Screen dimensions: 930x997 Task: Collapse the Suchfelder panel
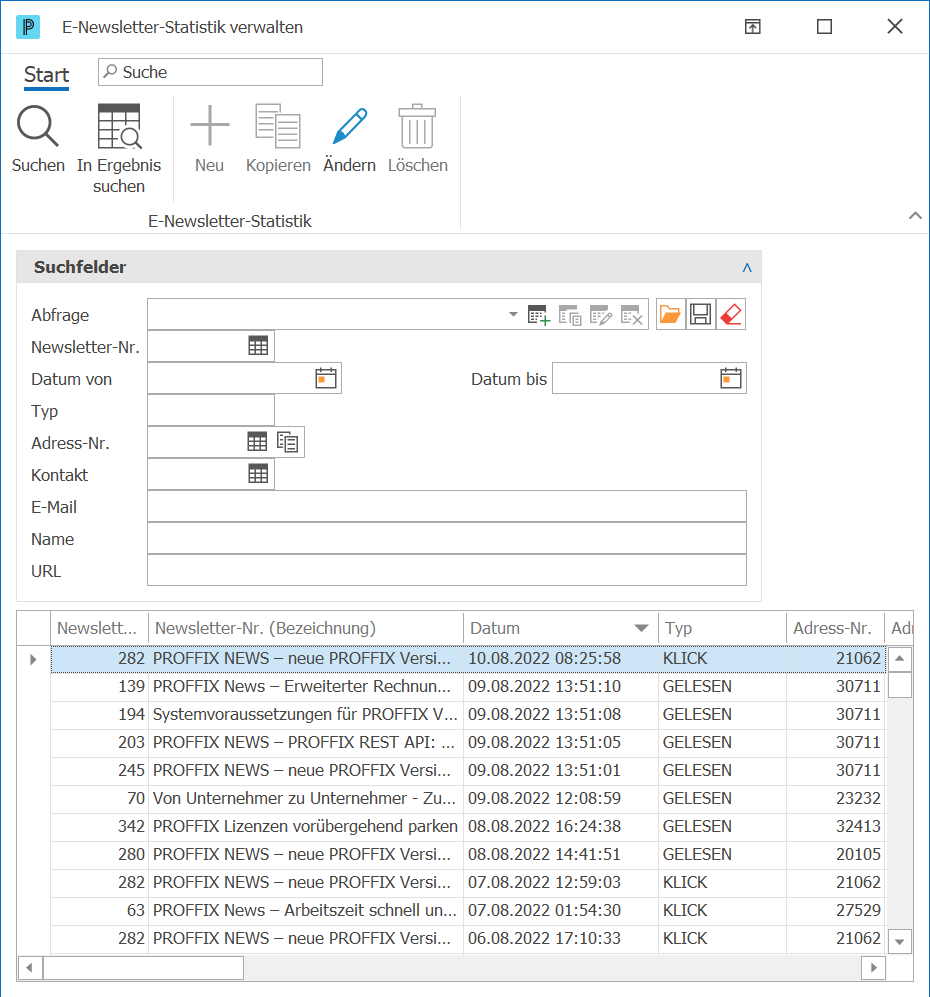pos(747,268)
